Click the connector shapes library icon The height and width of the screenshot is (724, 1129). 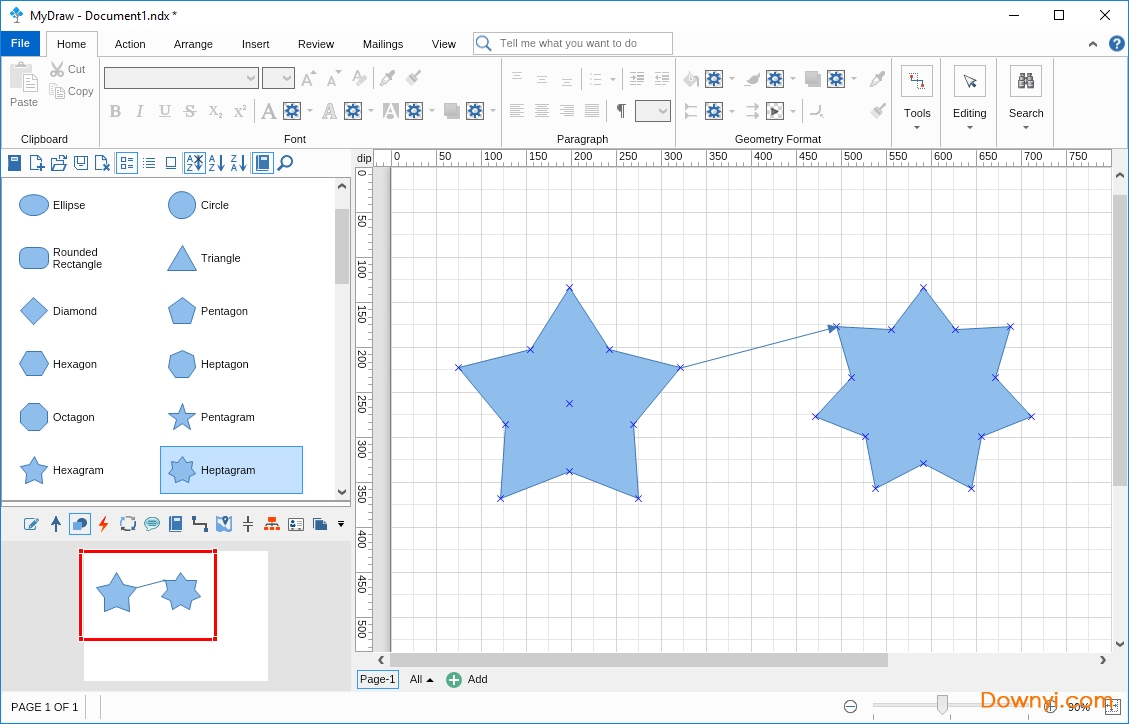[200, 523]
